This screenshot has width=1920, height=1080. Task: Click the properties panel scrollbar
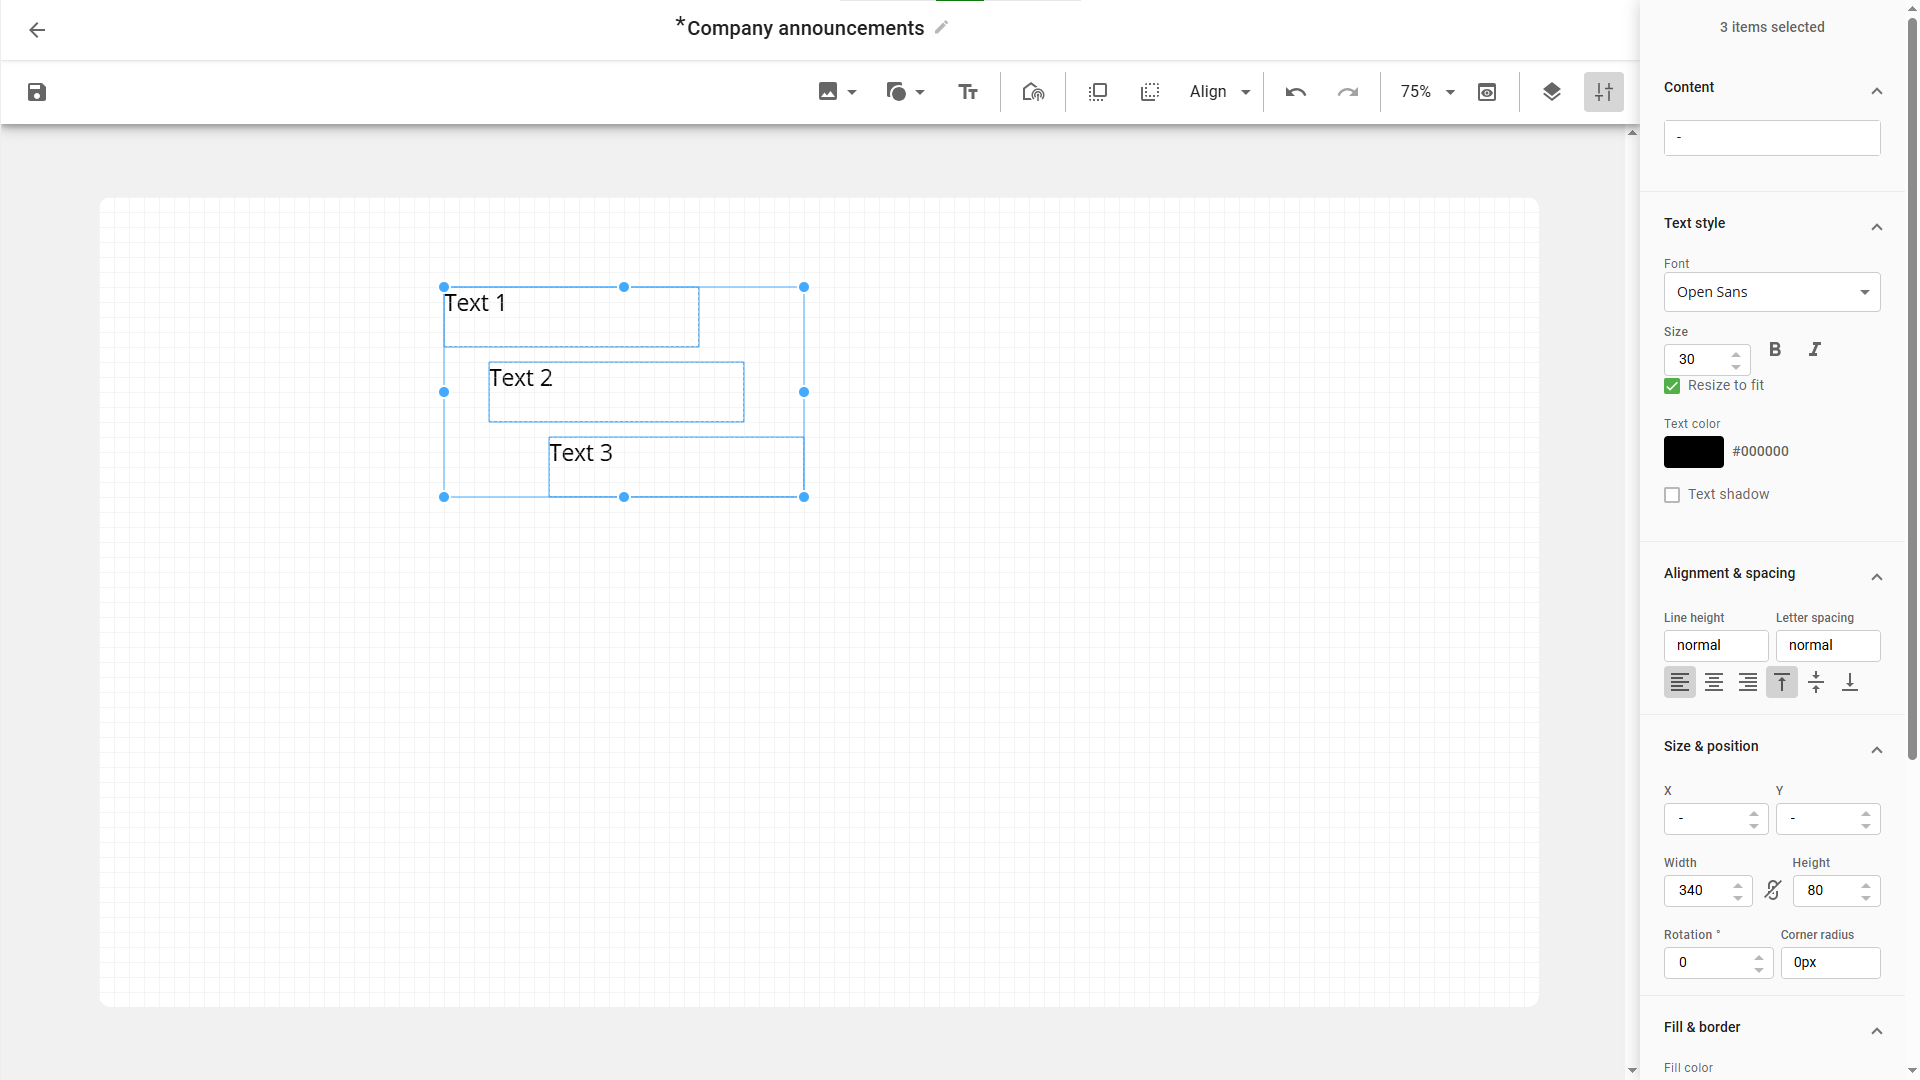click(x=1912, y=390)
